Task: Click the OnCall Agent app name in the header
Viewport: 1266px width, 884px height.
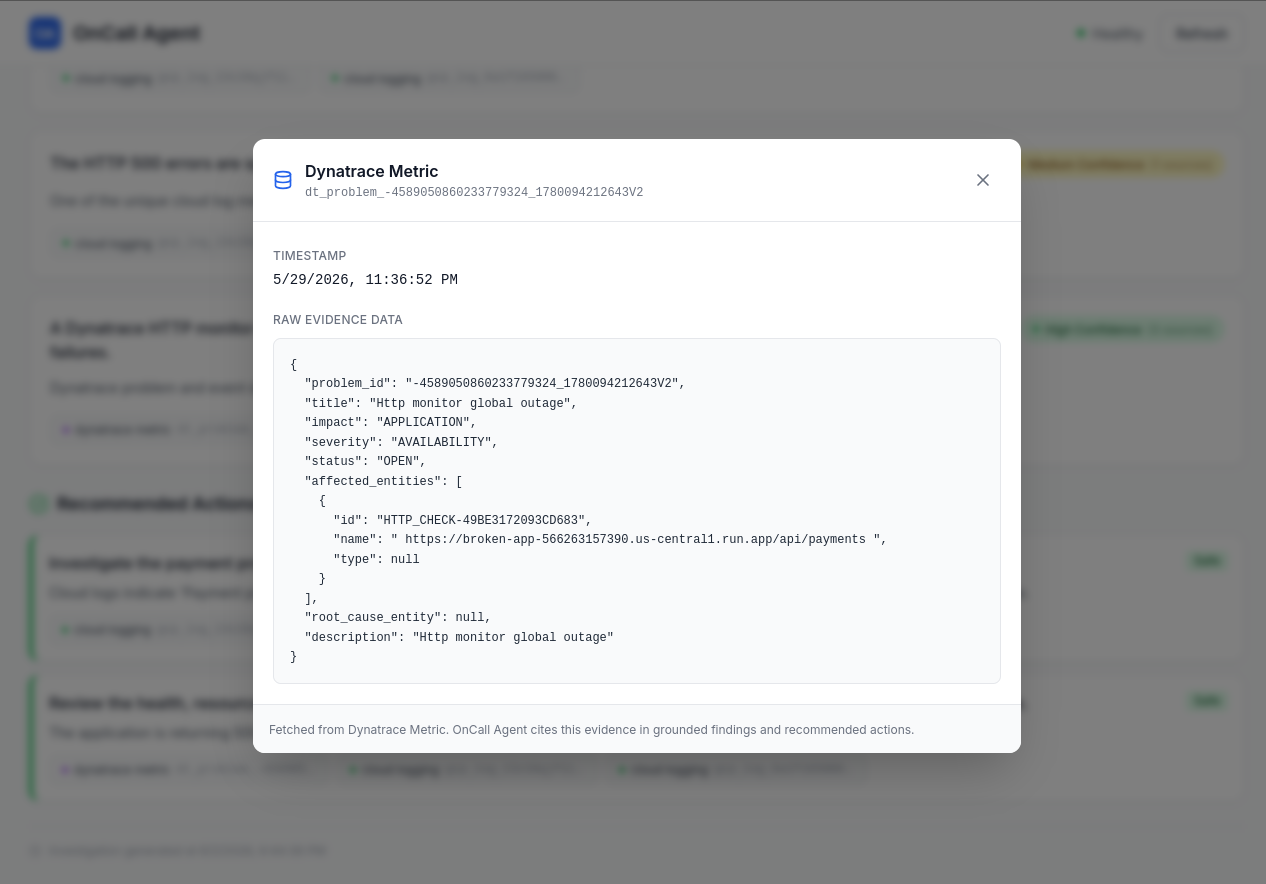Action: [136, 34]
